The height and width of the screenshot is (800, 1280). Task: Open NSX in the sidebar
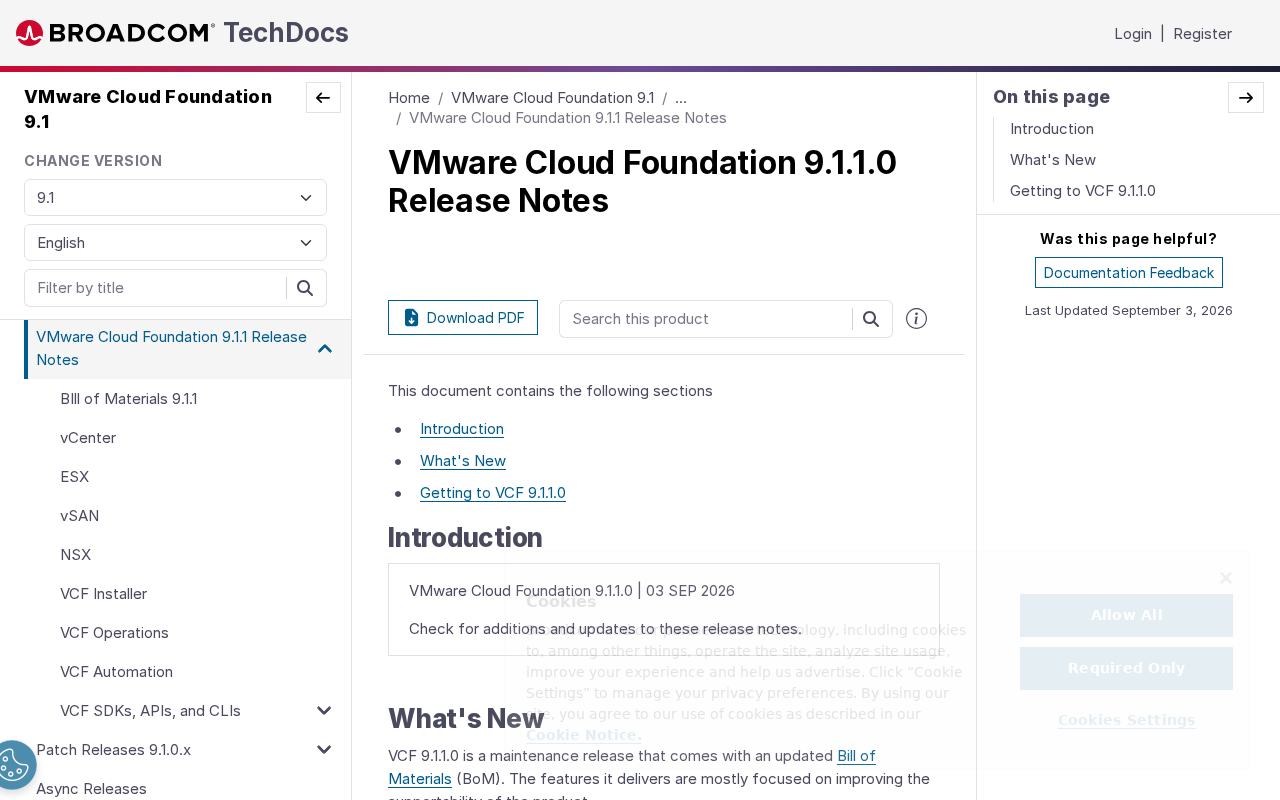[x=76, y=555]
